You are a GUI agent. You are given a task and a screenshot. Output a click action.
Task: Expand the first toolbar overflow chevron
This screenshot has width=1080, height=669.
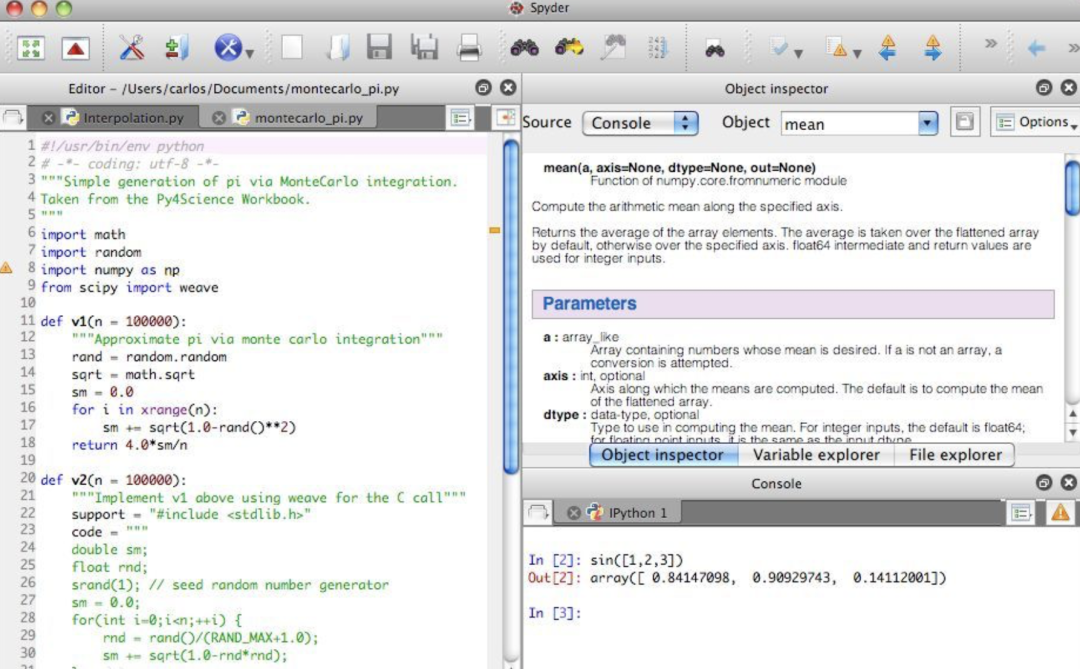pos(990,43)
